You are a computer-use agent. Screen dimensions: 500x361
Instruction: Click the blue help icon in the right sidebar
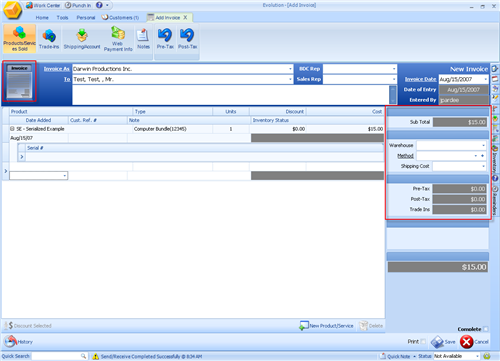[x=495, y=178]
